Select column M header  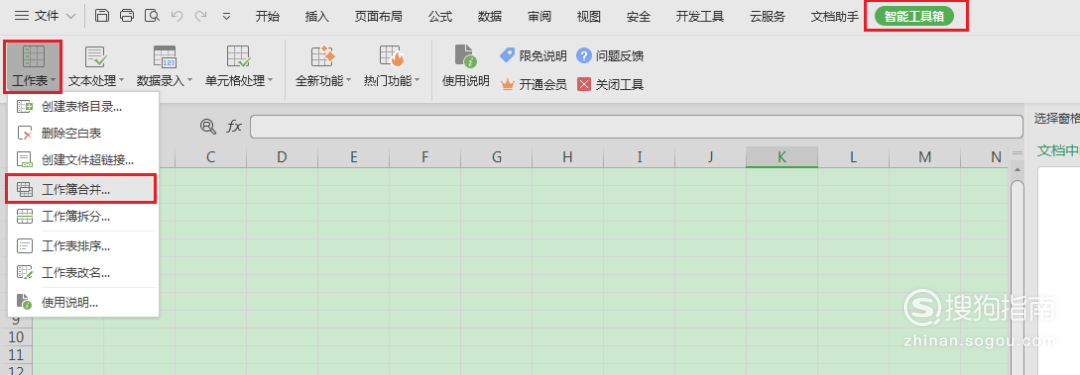click(924, 157)
